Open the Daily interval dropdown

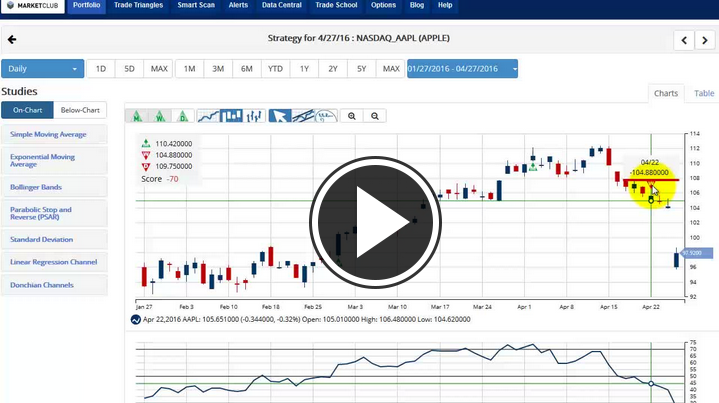43,69
